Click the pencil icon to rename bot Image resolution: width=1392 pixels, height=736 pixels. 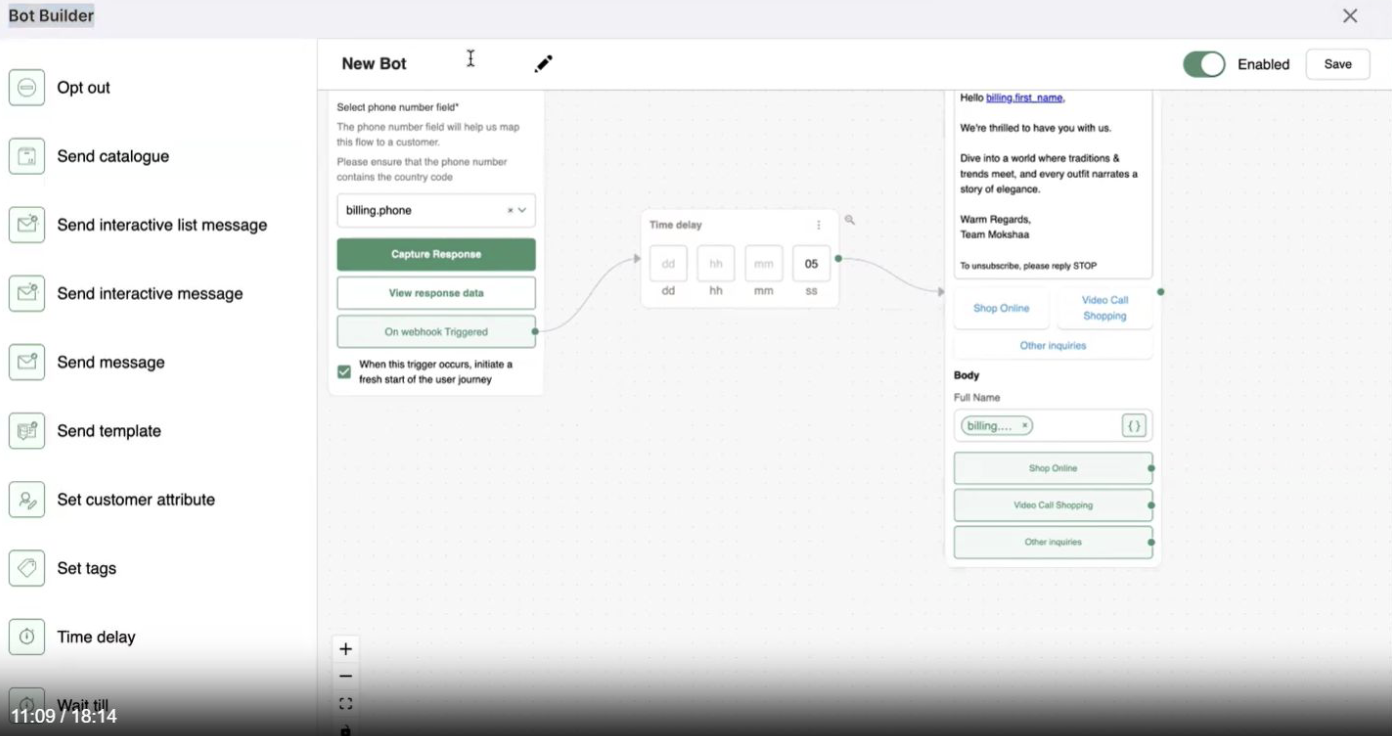point(543,64)
